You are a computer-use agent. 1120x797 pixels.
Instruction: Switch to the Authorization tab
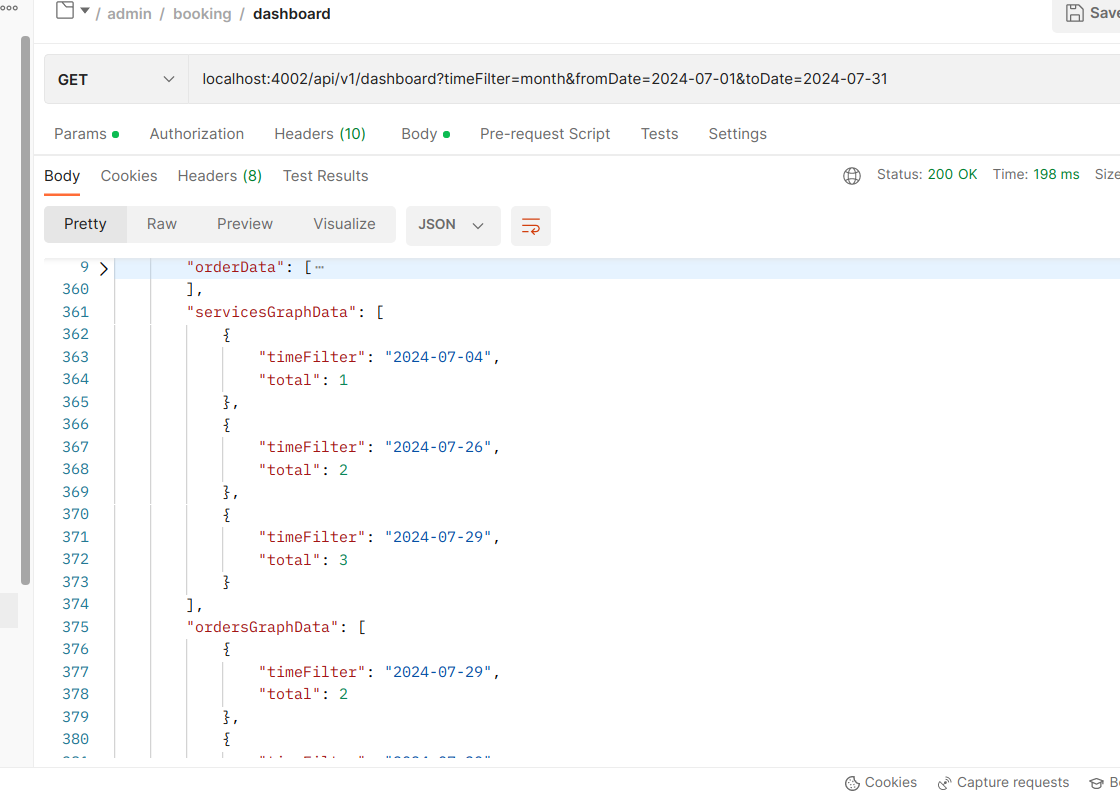[x=196, y=134]
